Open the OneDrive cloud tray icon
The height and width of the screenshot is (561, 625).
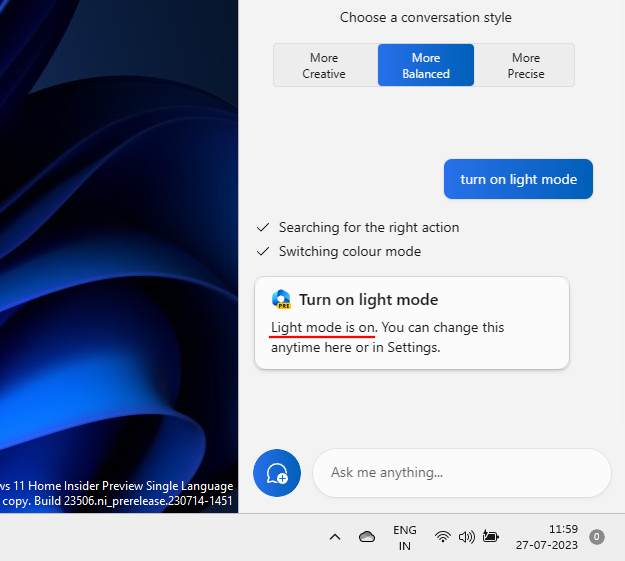(x=367, y=537)
